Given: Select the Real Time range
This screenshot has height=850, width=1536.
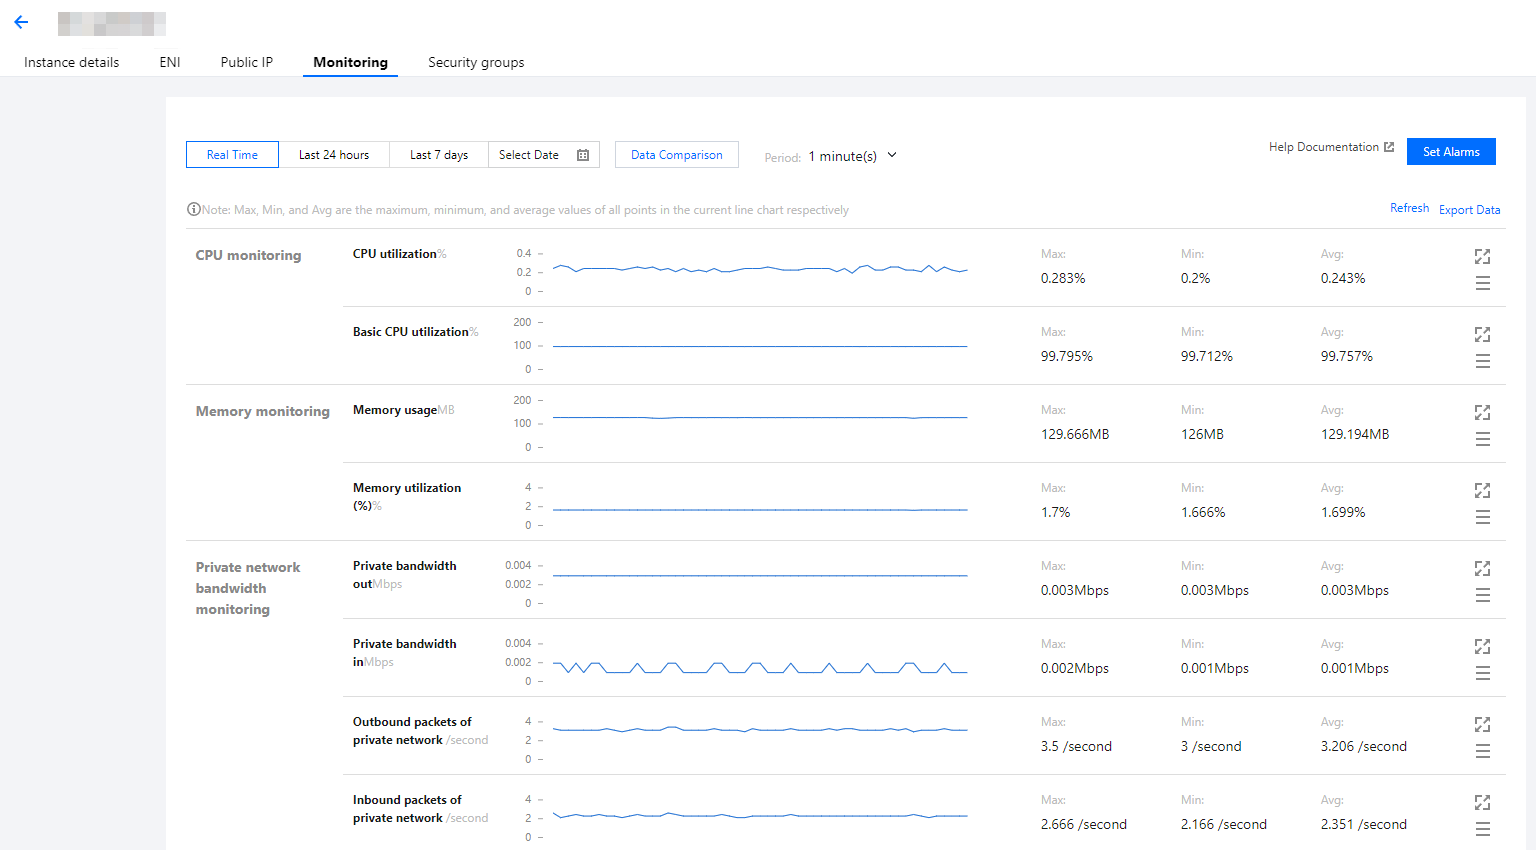Looking at the screenshot, I should pyautogui.click(x=232, y=155).
